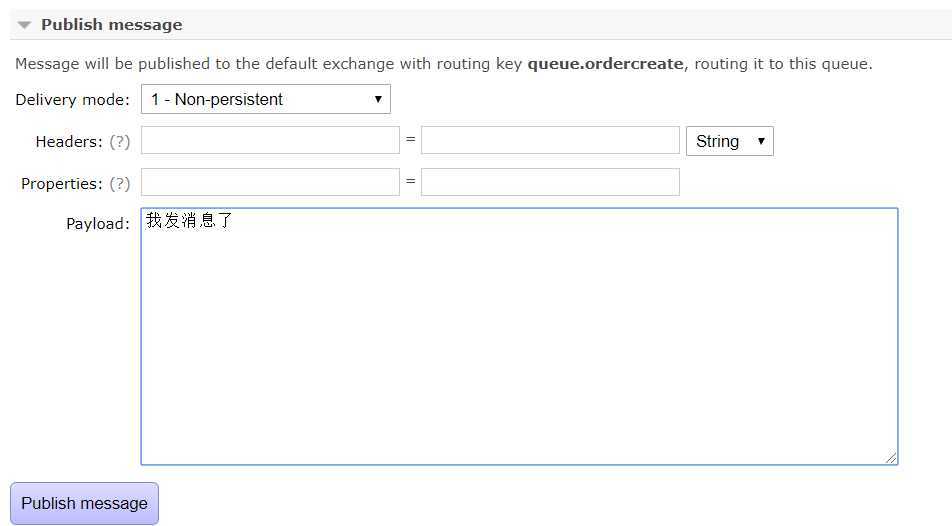The height and width of the screenshot is (526, 952).
Task: Click the Payload resize grip corner
Action: pyautogui.click(x=891, y=458)
